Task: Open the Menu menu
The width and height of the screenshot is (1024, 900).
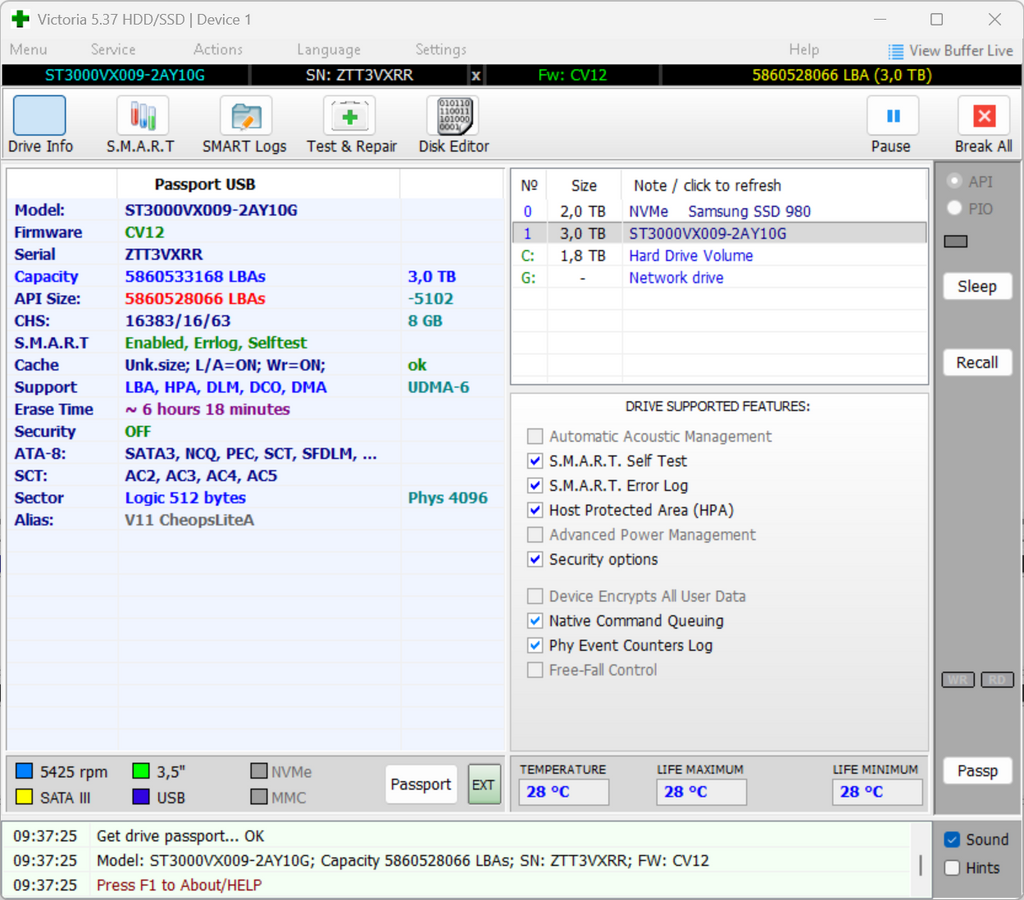Action: coord(28,50)
